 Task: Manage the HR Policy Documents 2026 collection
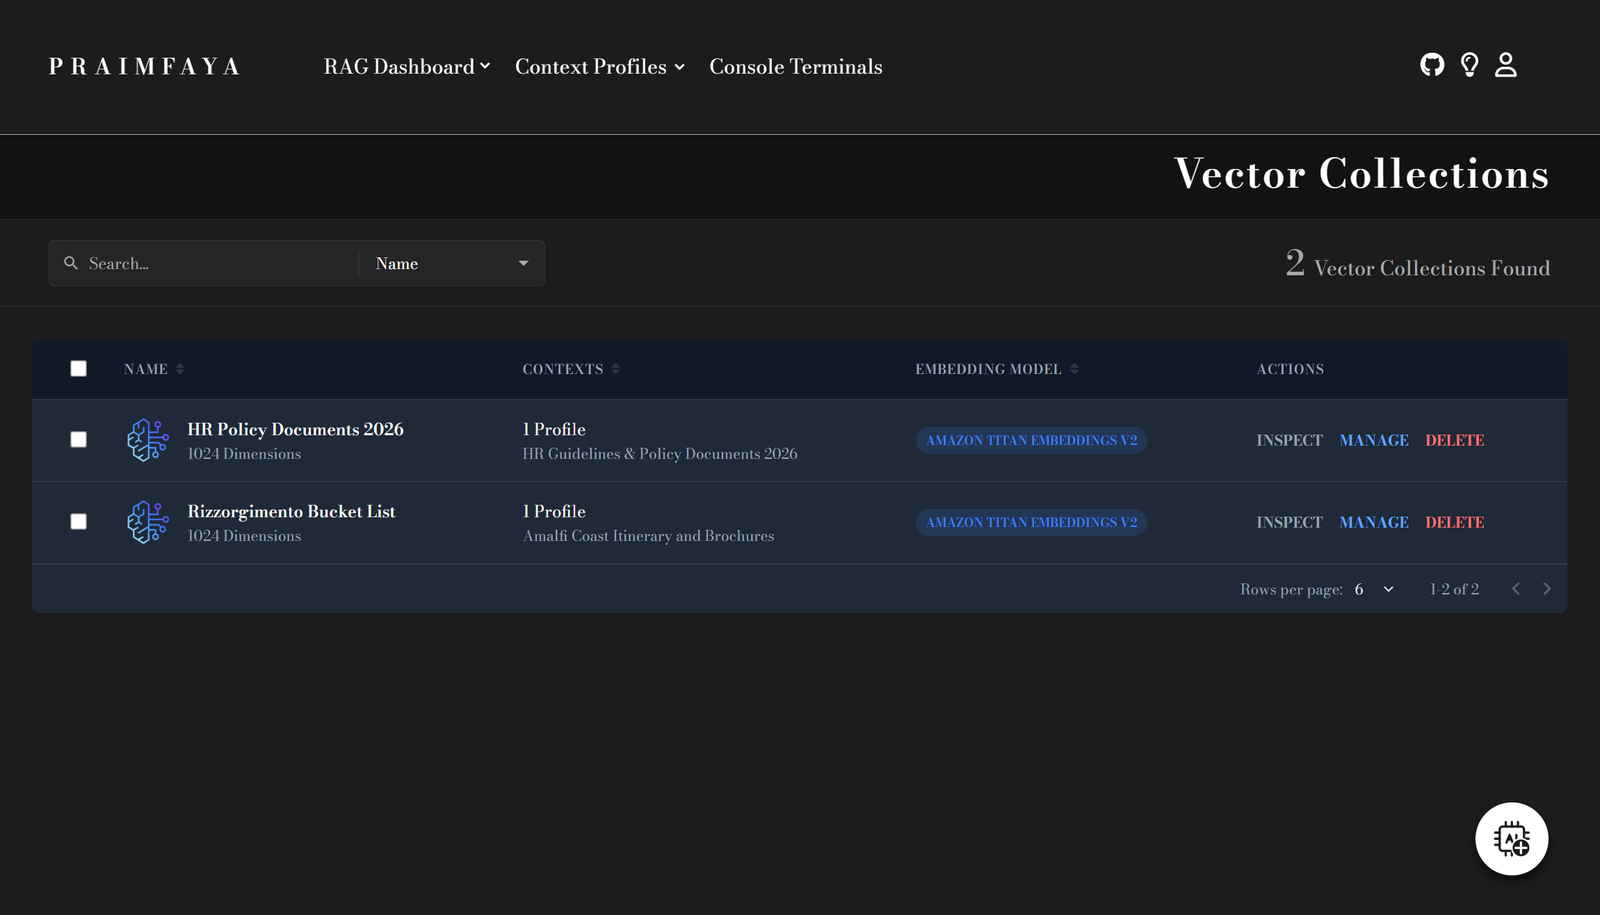click(1374, 440)
